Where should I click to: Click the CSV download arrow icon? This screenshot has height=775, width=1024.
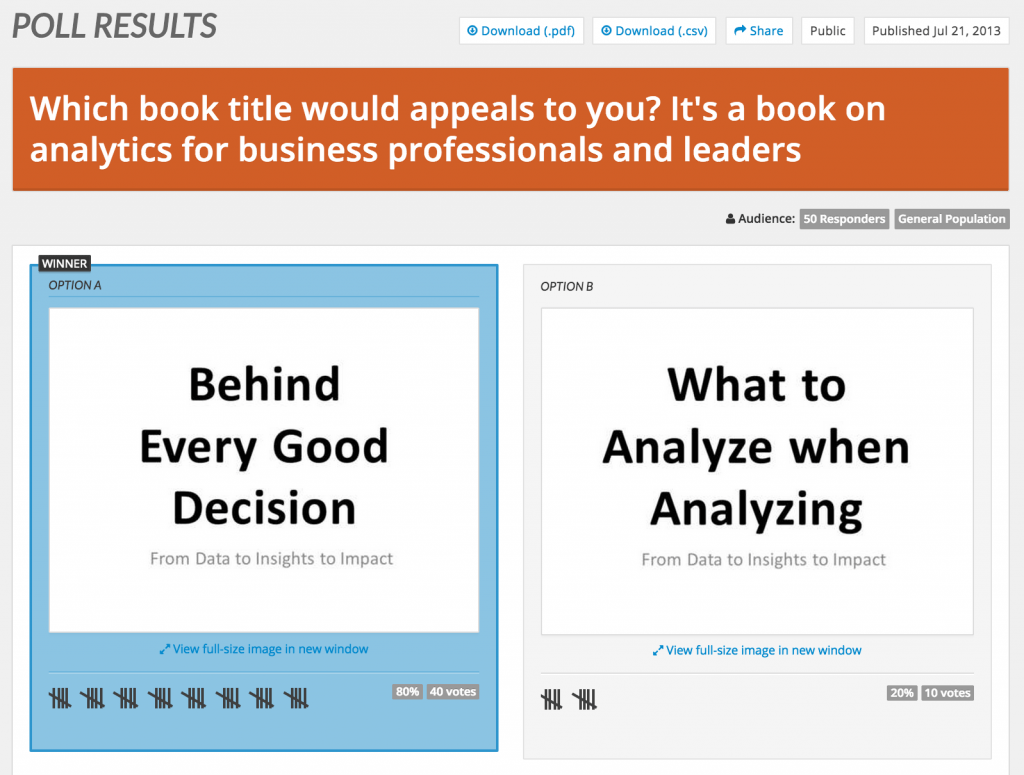pos(607,31)
